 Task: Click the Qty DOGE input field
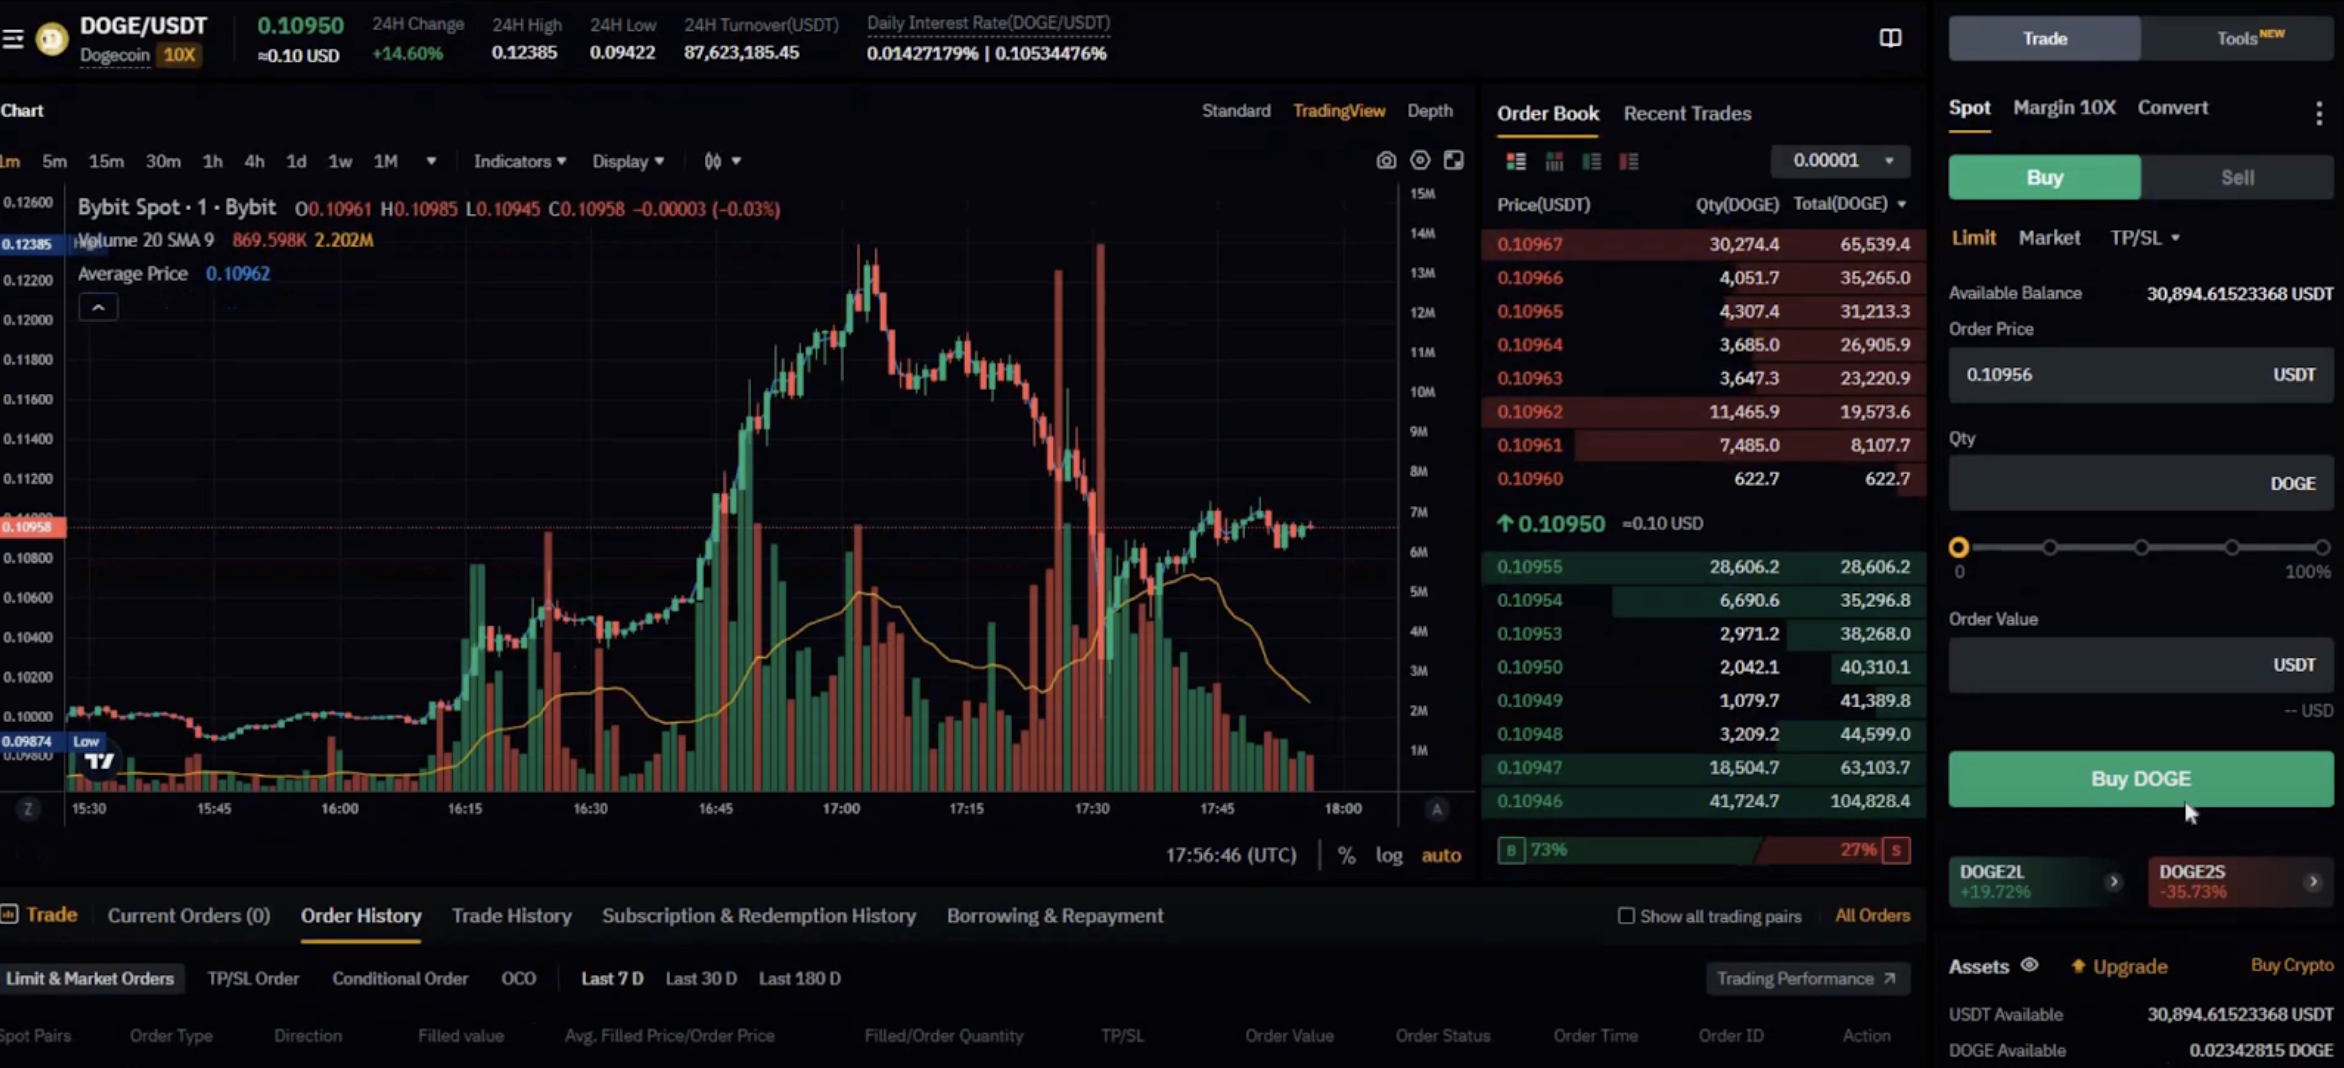point(2140,484)
